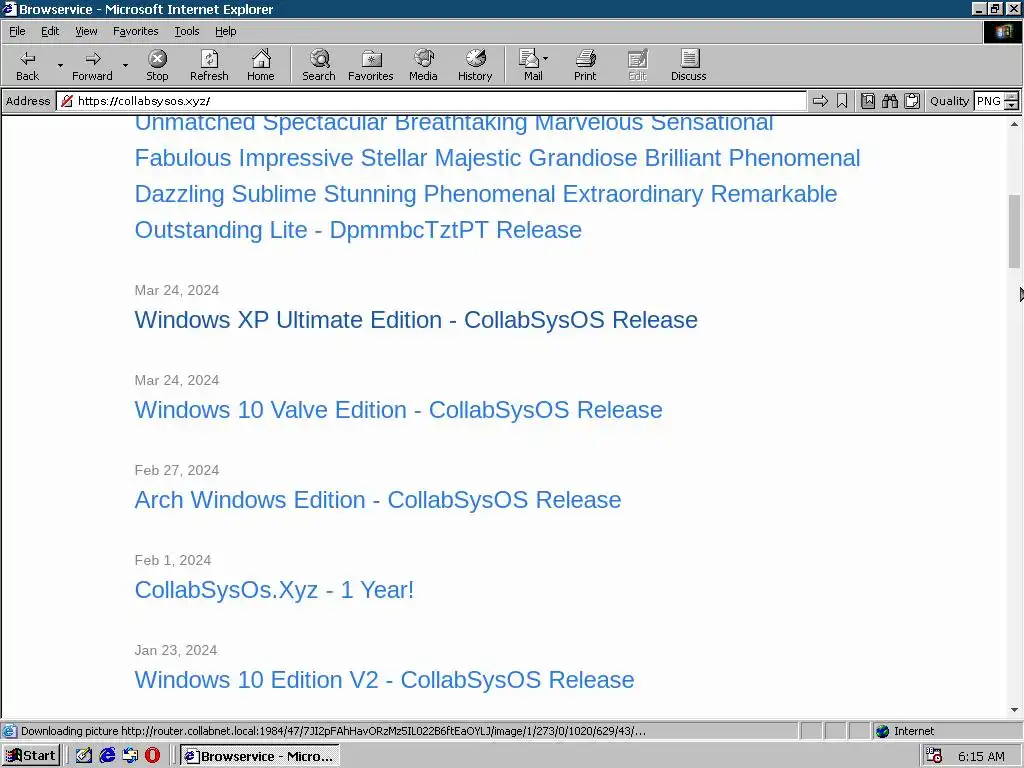The image size is (1024, 768).
Task: Stop the page from loading
Action: [157, 65]
